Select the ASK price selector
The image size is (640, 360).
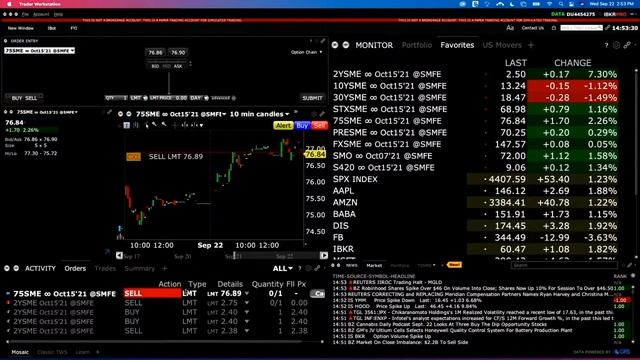[178, 66]
